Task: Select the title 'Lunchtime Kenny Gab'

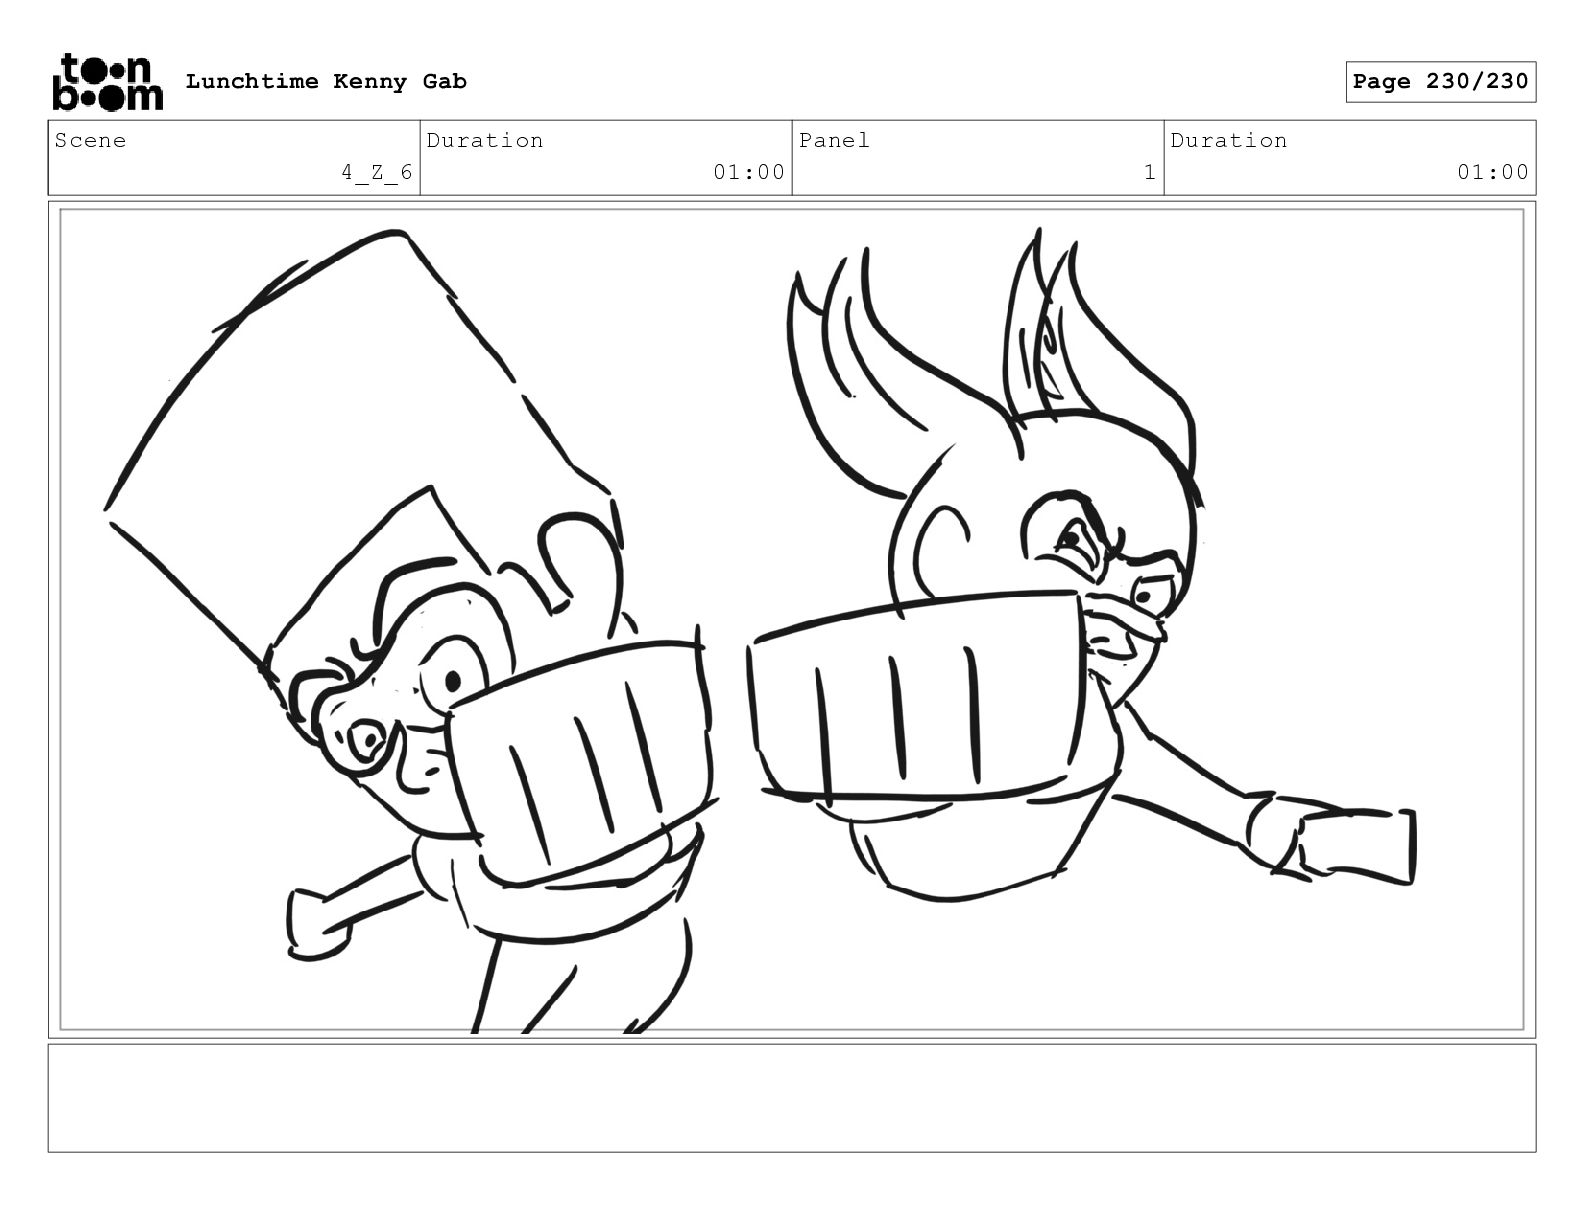Action: 326,82
